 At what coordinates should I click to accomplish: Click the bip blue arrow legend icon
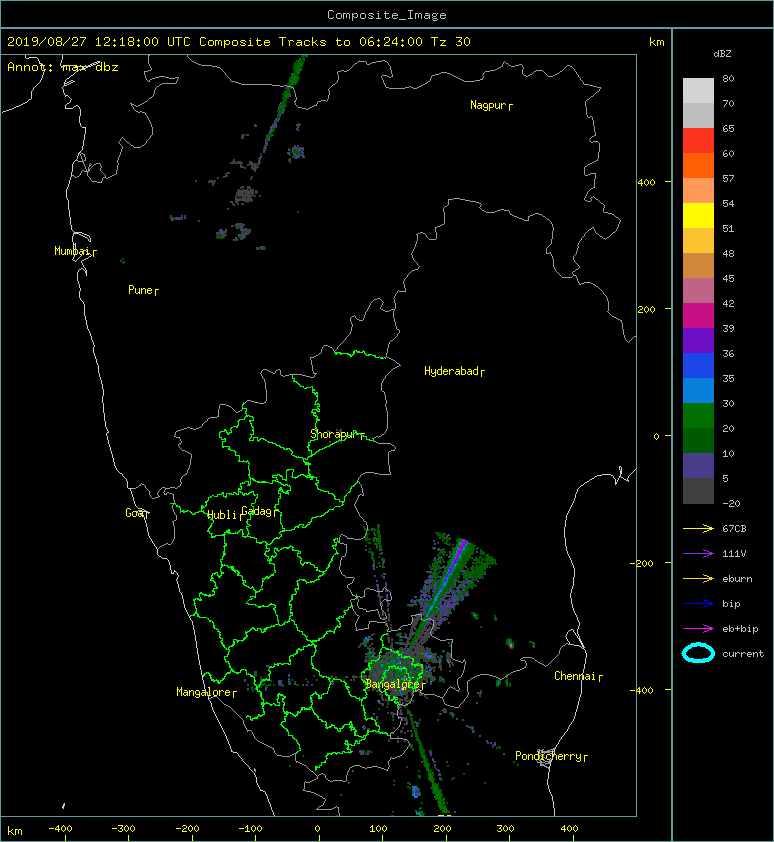coord(698,604)
